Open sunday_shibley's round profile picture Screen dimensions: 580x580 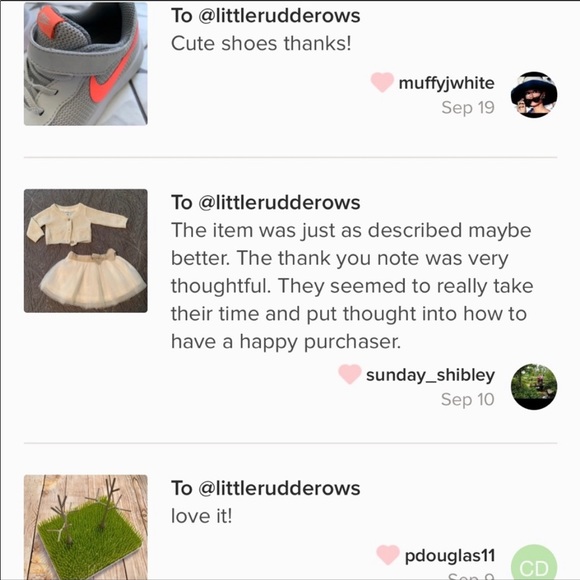(x=534, y=387)
